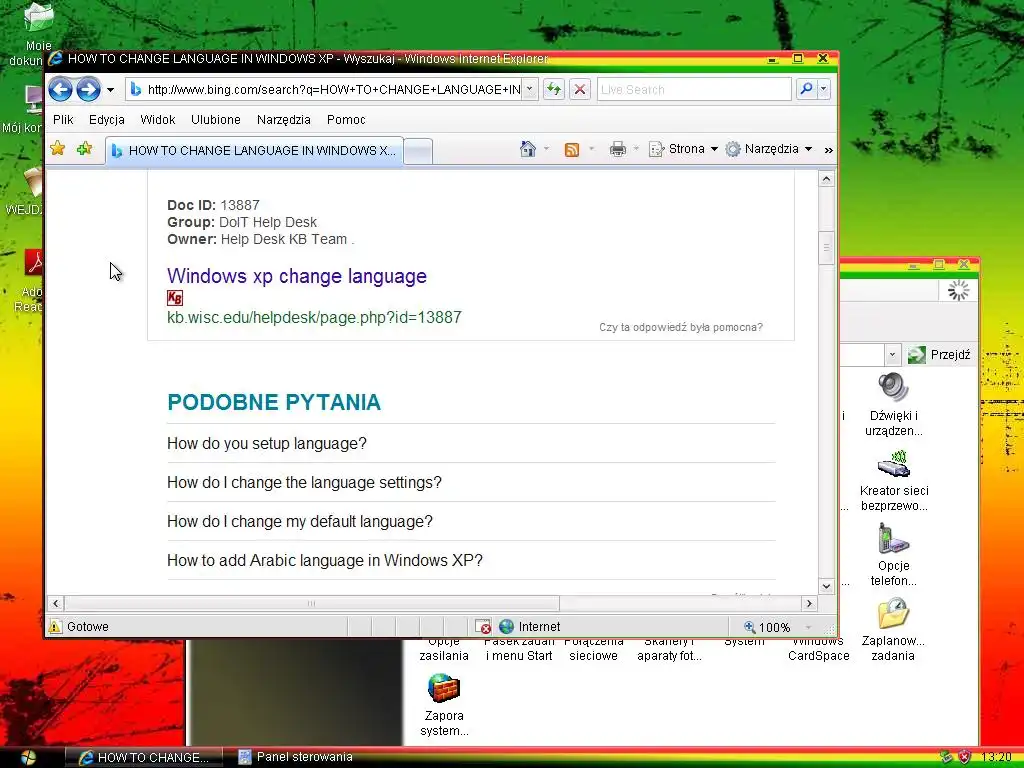The width and height of the screenshot is (1024, 768).
Task: Open How do I change language settings question
Action: [304, 483]
